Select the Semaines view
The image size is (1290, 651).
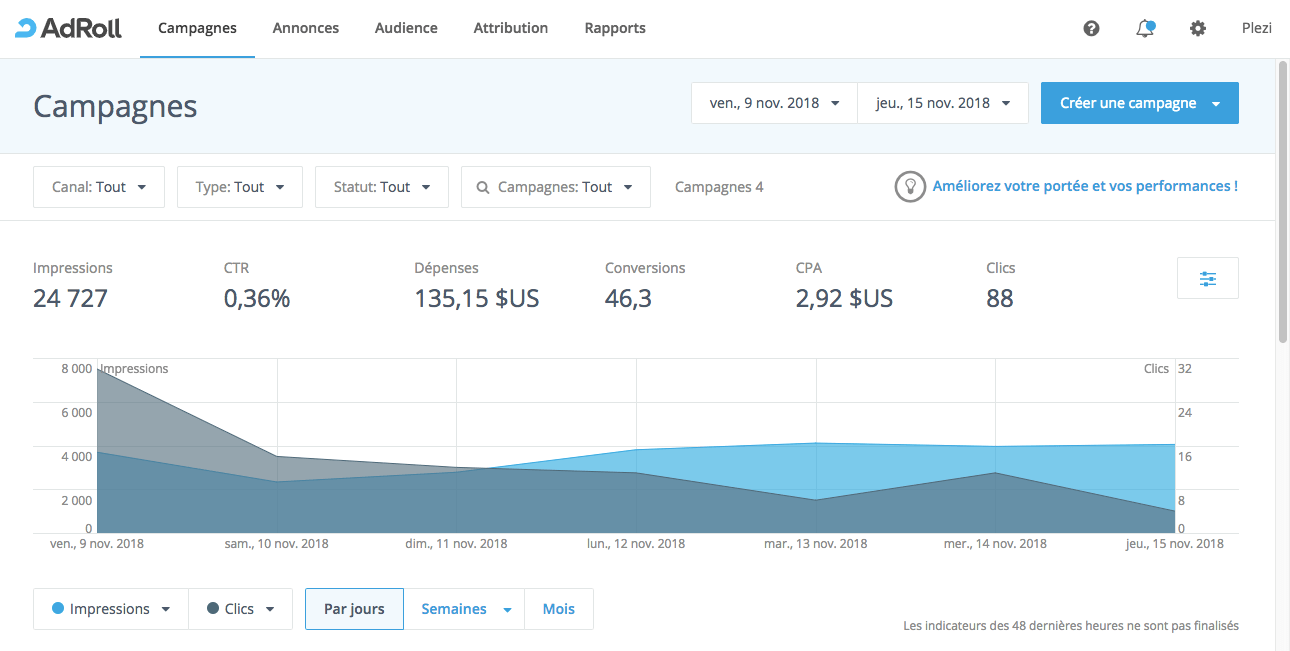464,609
